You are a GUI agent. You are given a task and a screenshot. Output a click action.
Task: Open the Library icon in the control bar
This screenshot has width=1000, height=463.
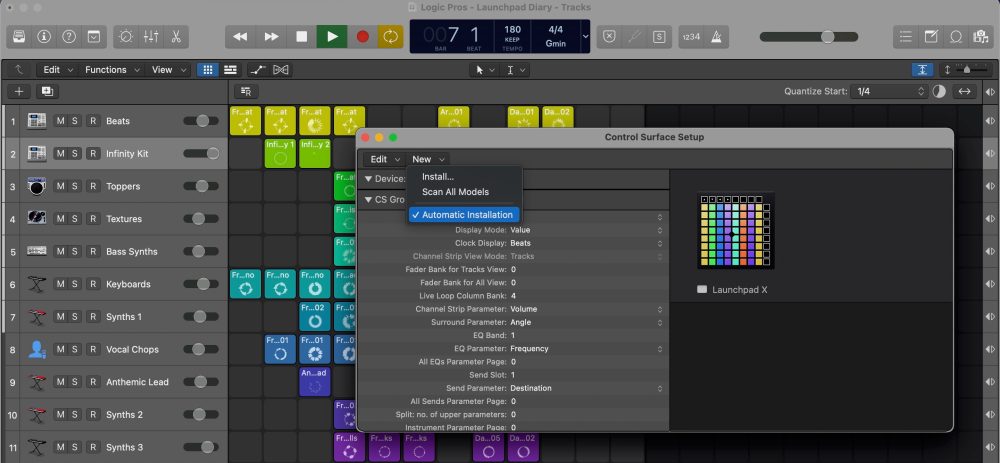(19, 37)
